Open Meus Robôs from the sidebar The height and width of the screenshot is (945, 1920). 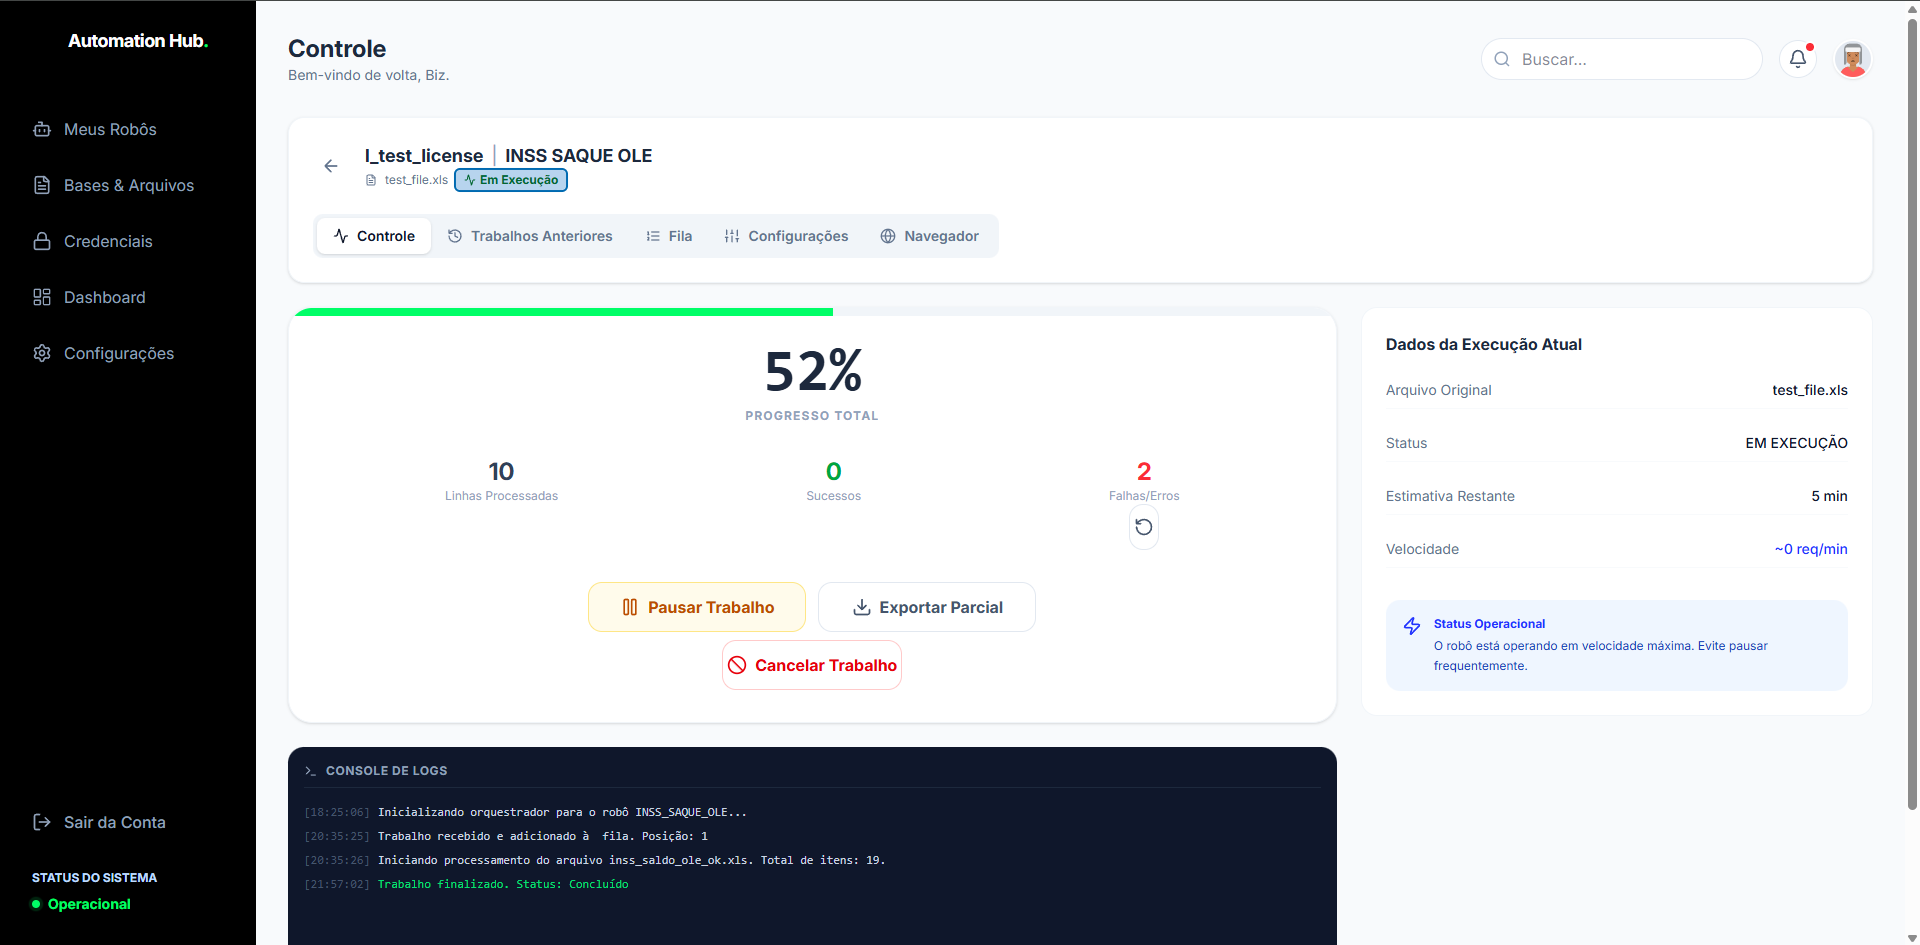pyautogui.click(x=110, y=129)
